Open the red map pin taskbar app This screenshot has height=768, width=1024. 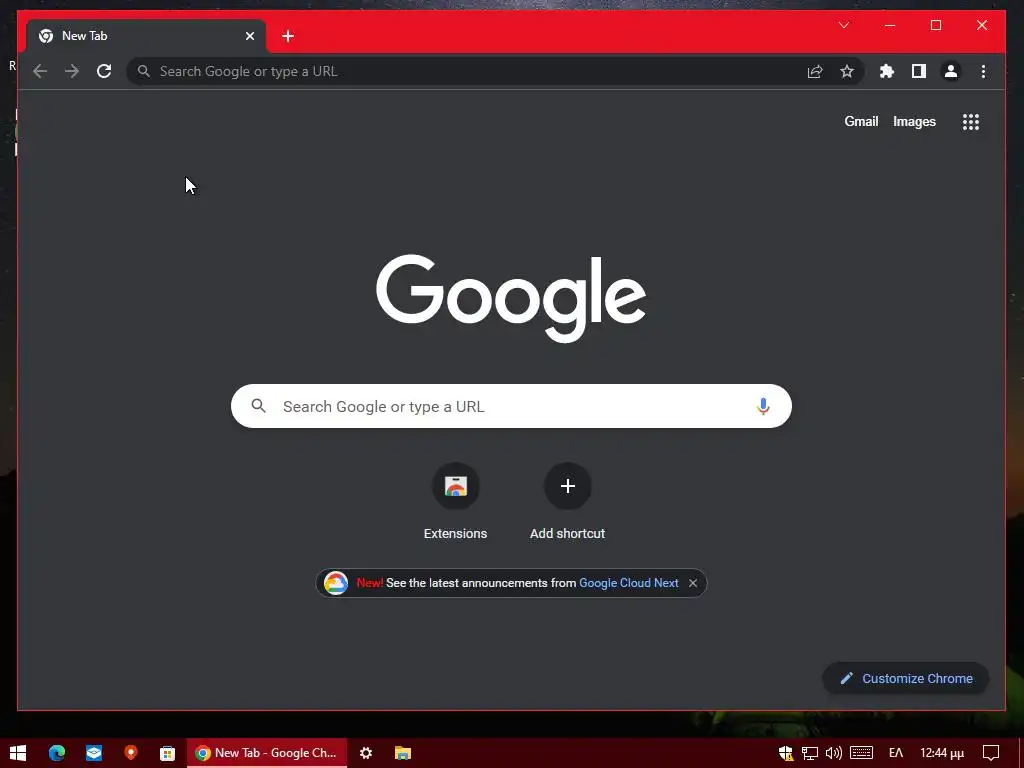point(131,753)
